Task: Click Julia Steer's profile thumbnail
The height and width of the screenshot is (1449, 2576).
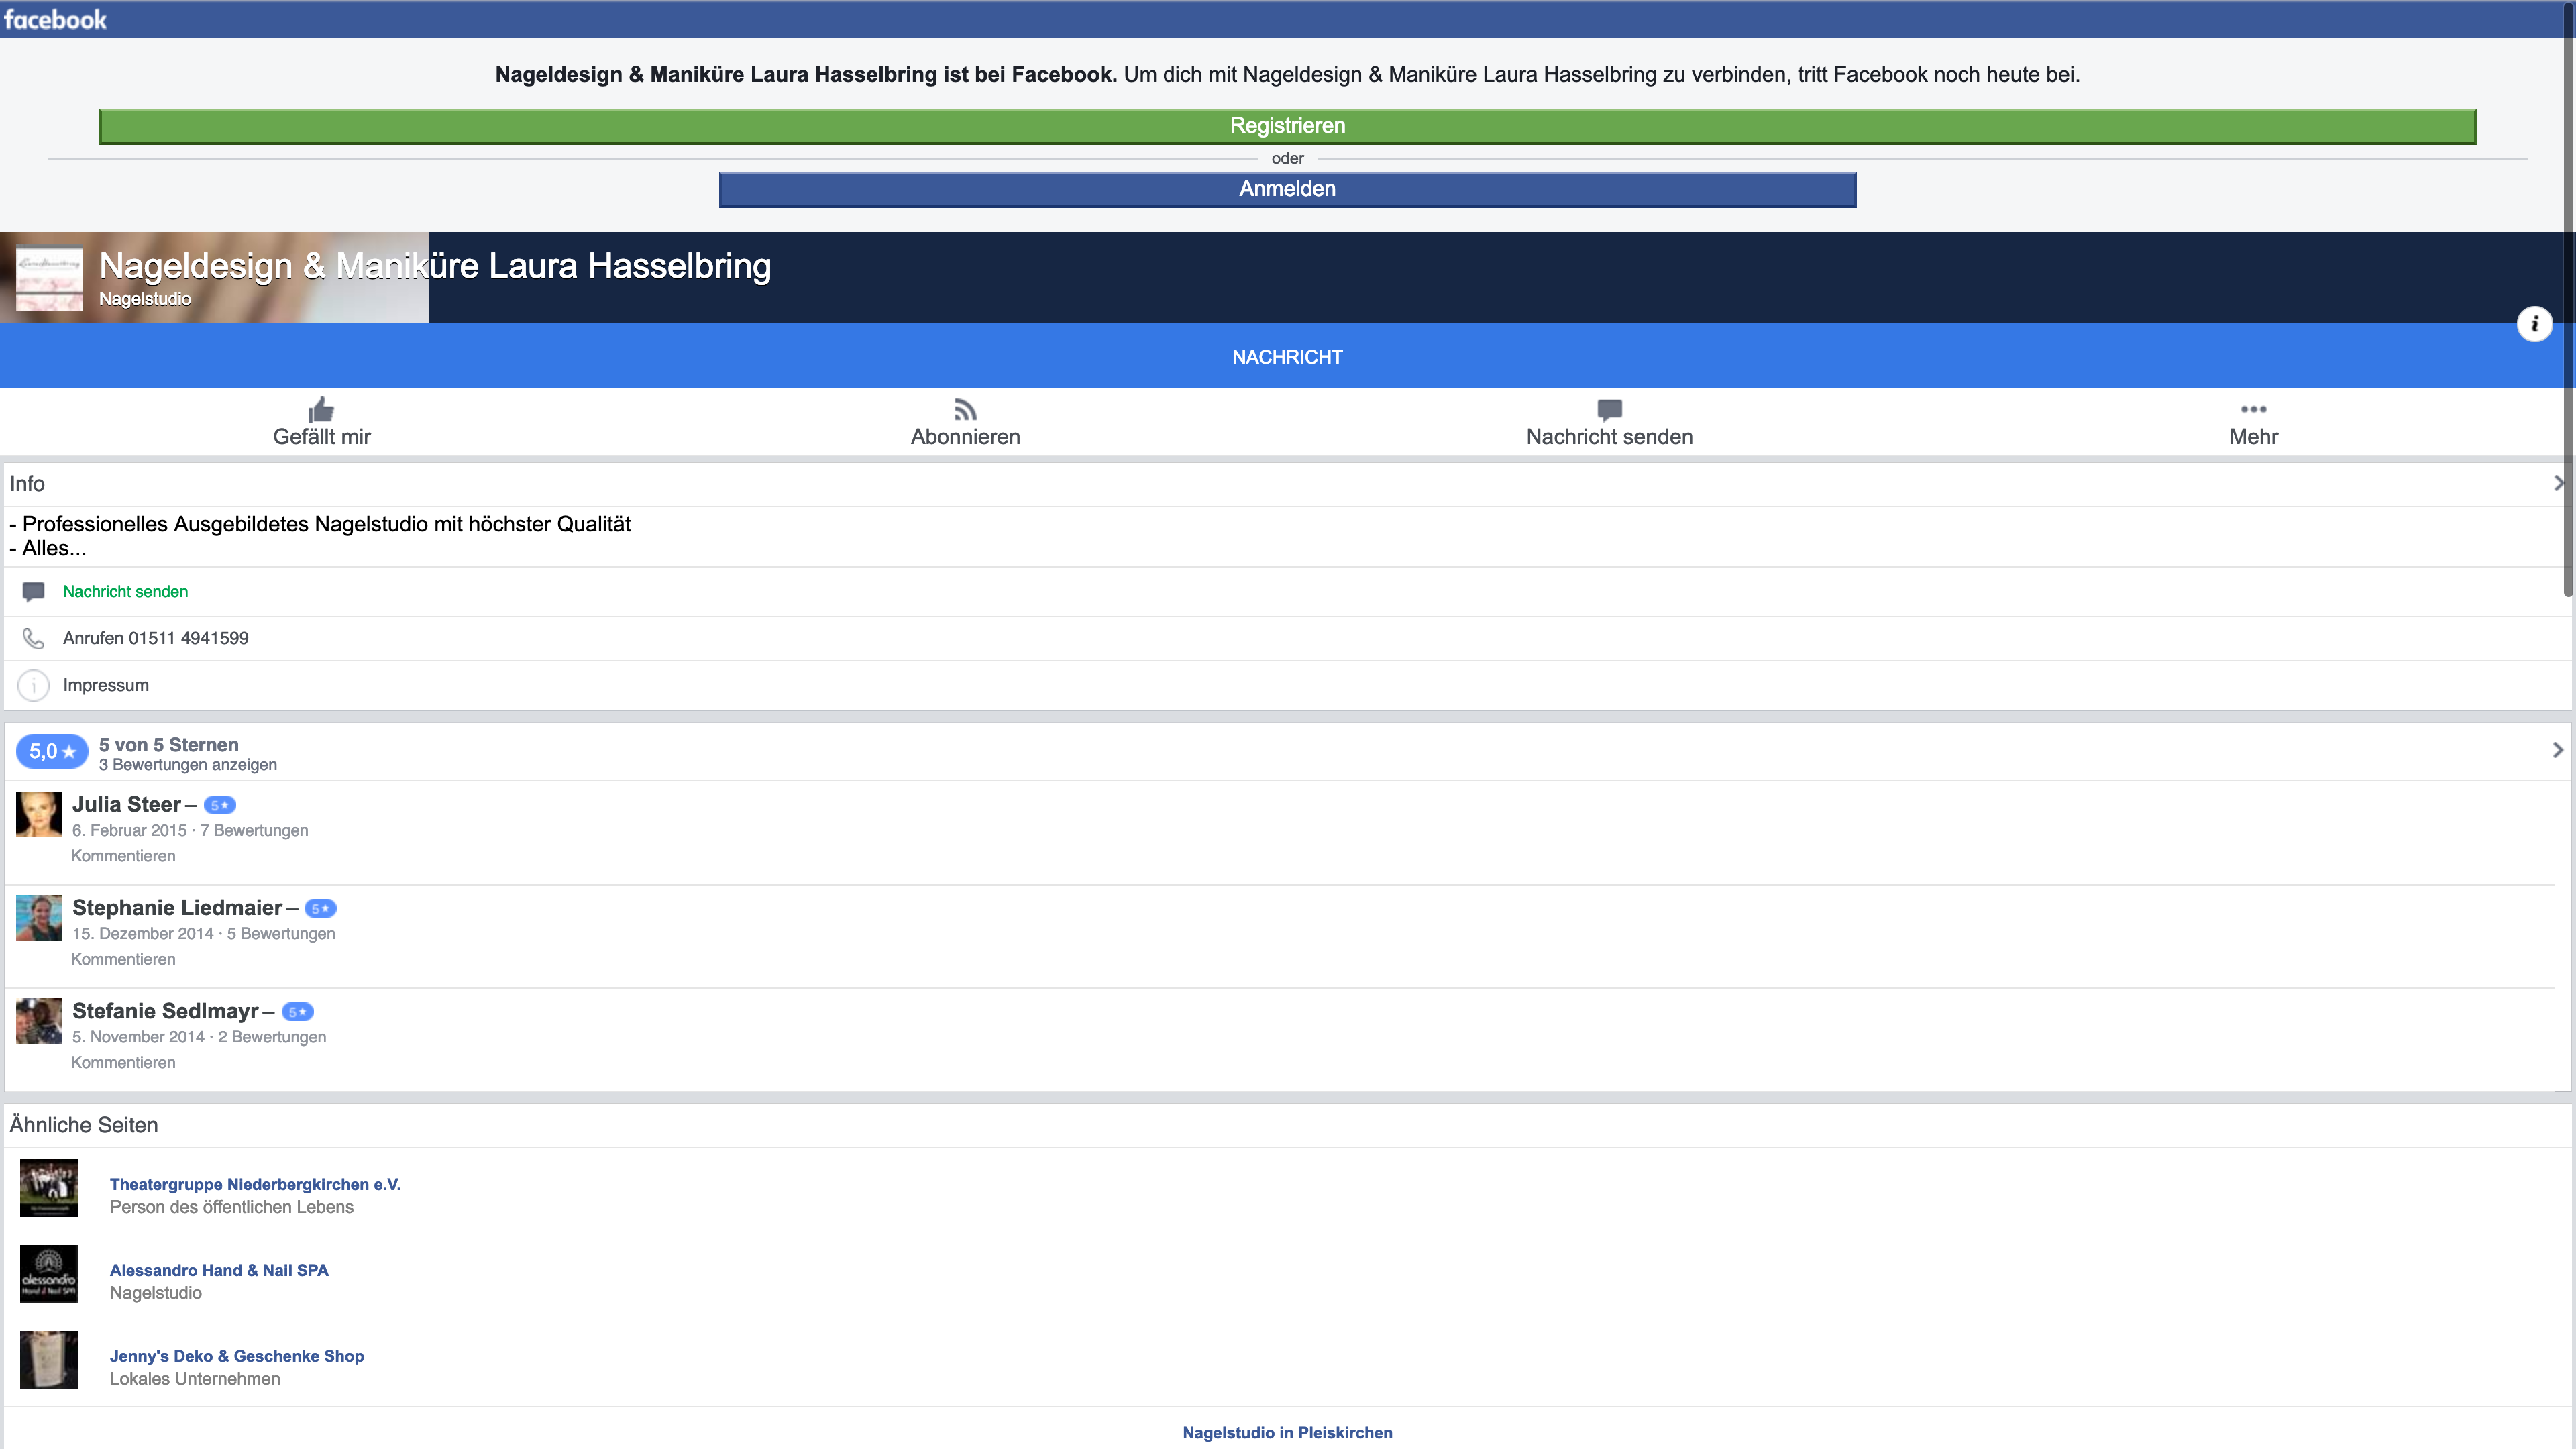Action: (39, 814)
